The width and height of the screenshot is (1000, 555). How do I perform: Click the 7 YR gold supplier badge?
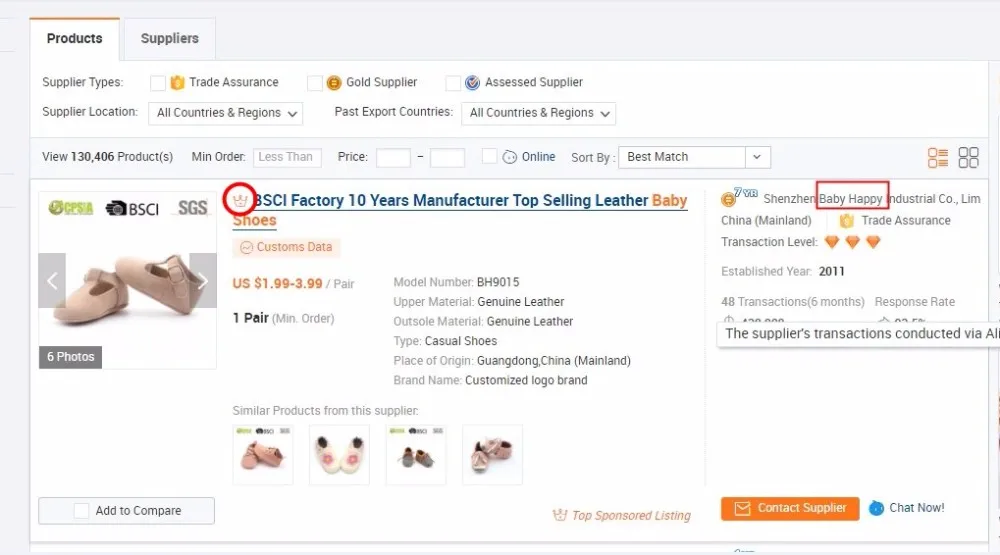click(x=739, y=197)
